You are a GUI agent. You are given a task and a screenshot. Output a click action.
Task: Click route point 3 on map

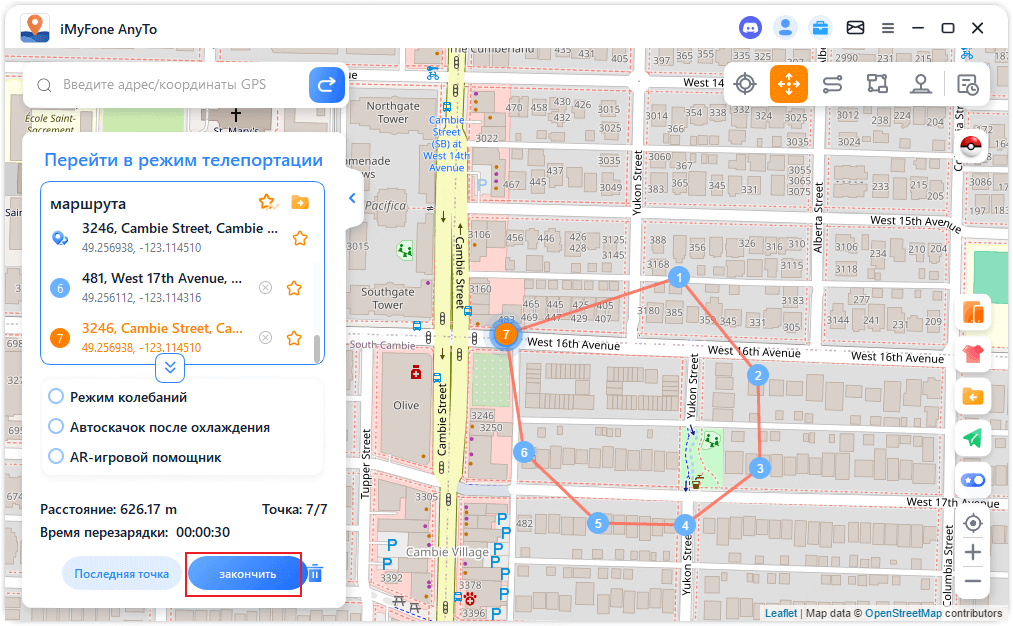tap(760, 468)
